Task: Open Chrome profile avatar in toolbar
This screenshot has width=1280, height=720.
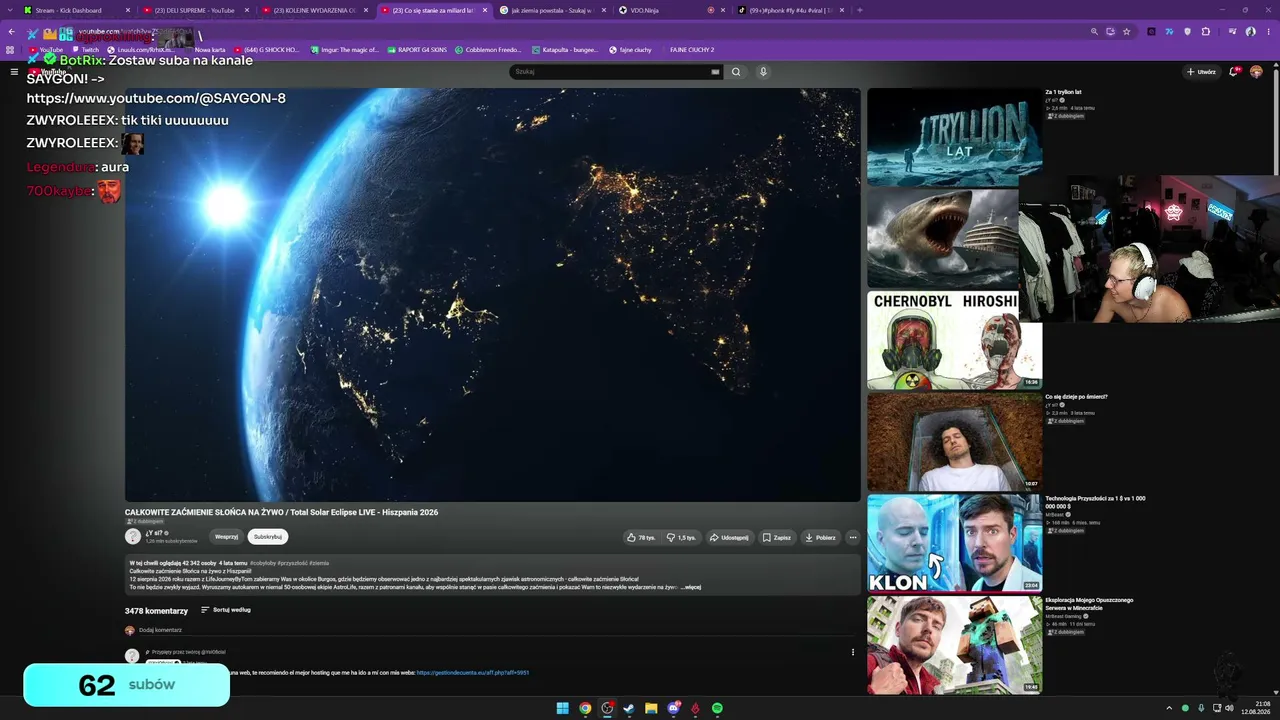Action: click(x=1251, y=31)
